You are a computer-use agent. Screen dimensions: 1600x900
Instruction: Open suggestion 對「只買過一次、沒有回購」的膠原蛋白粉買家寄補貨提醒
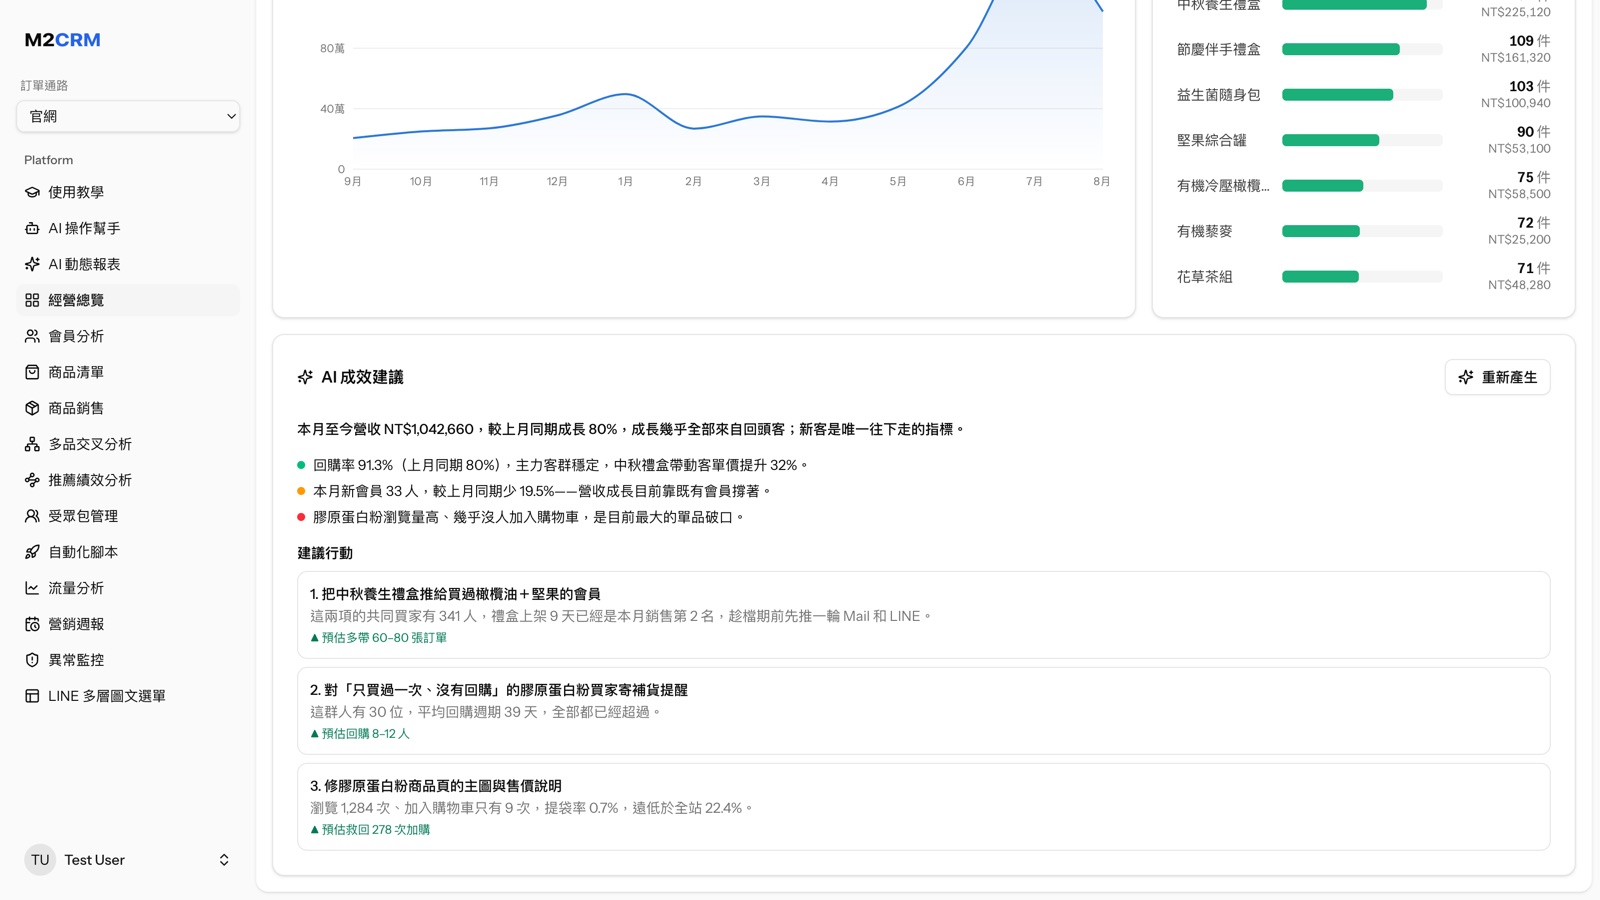click(923, 711)
